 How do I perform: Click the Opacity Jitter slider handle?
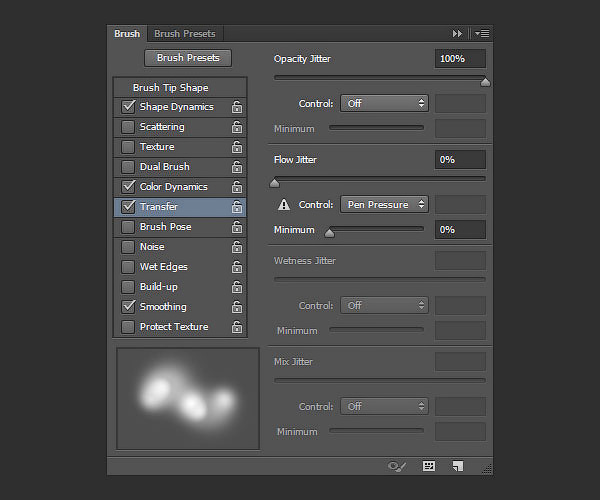[485, 82]
